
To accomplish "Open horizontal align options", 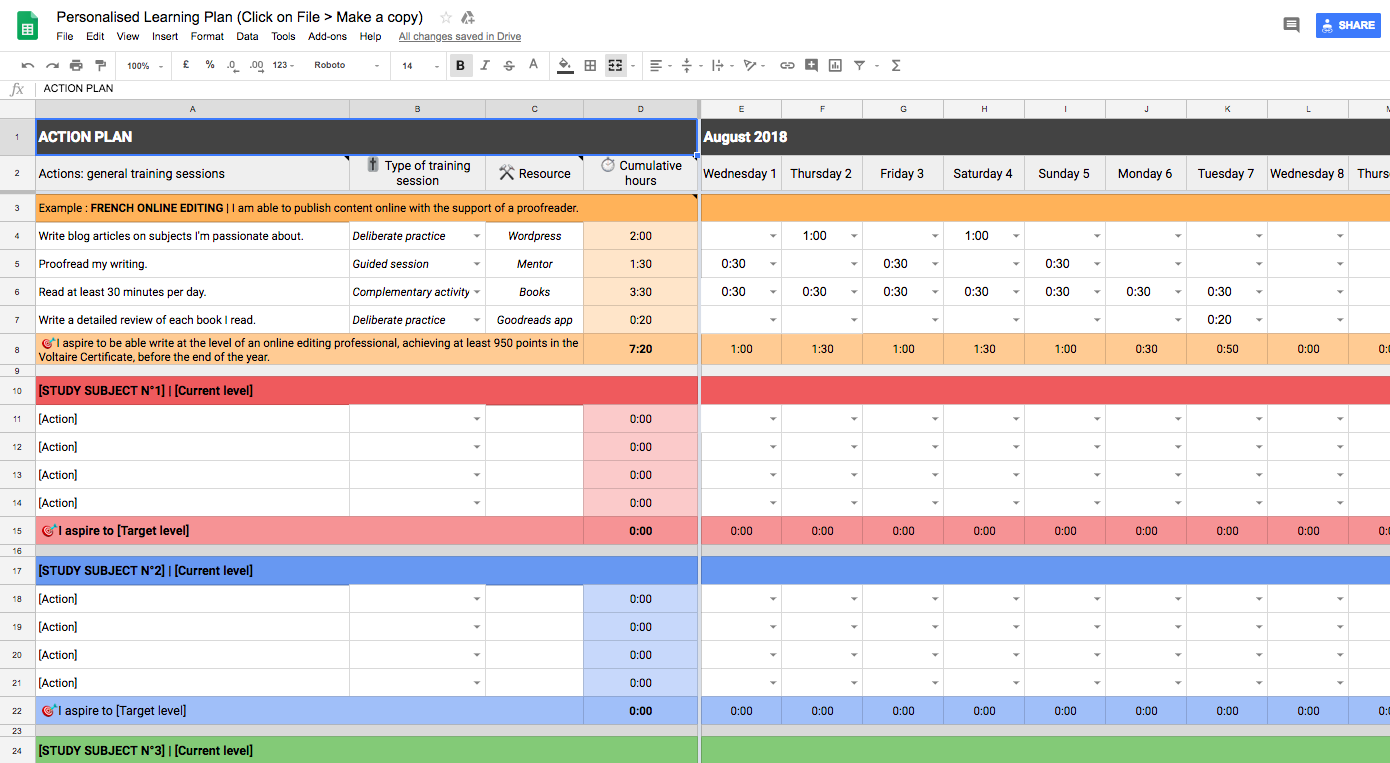I will (x=660, y=65).
